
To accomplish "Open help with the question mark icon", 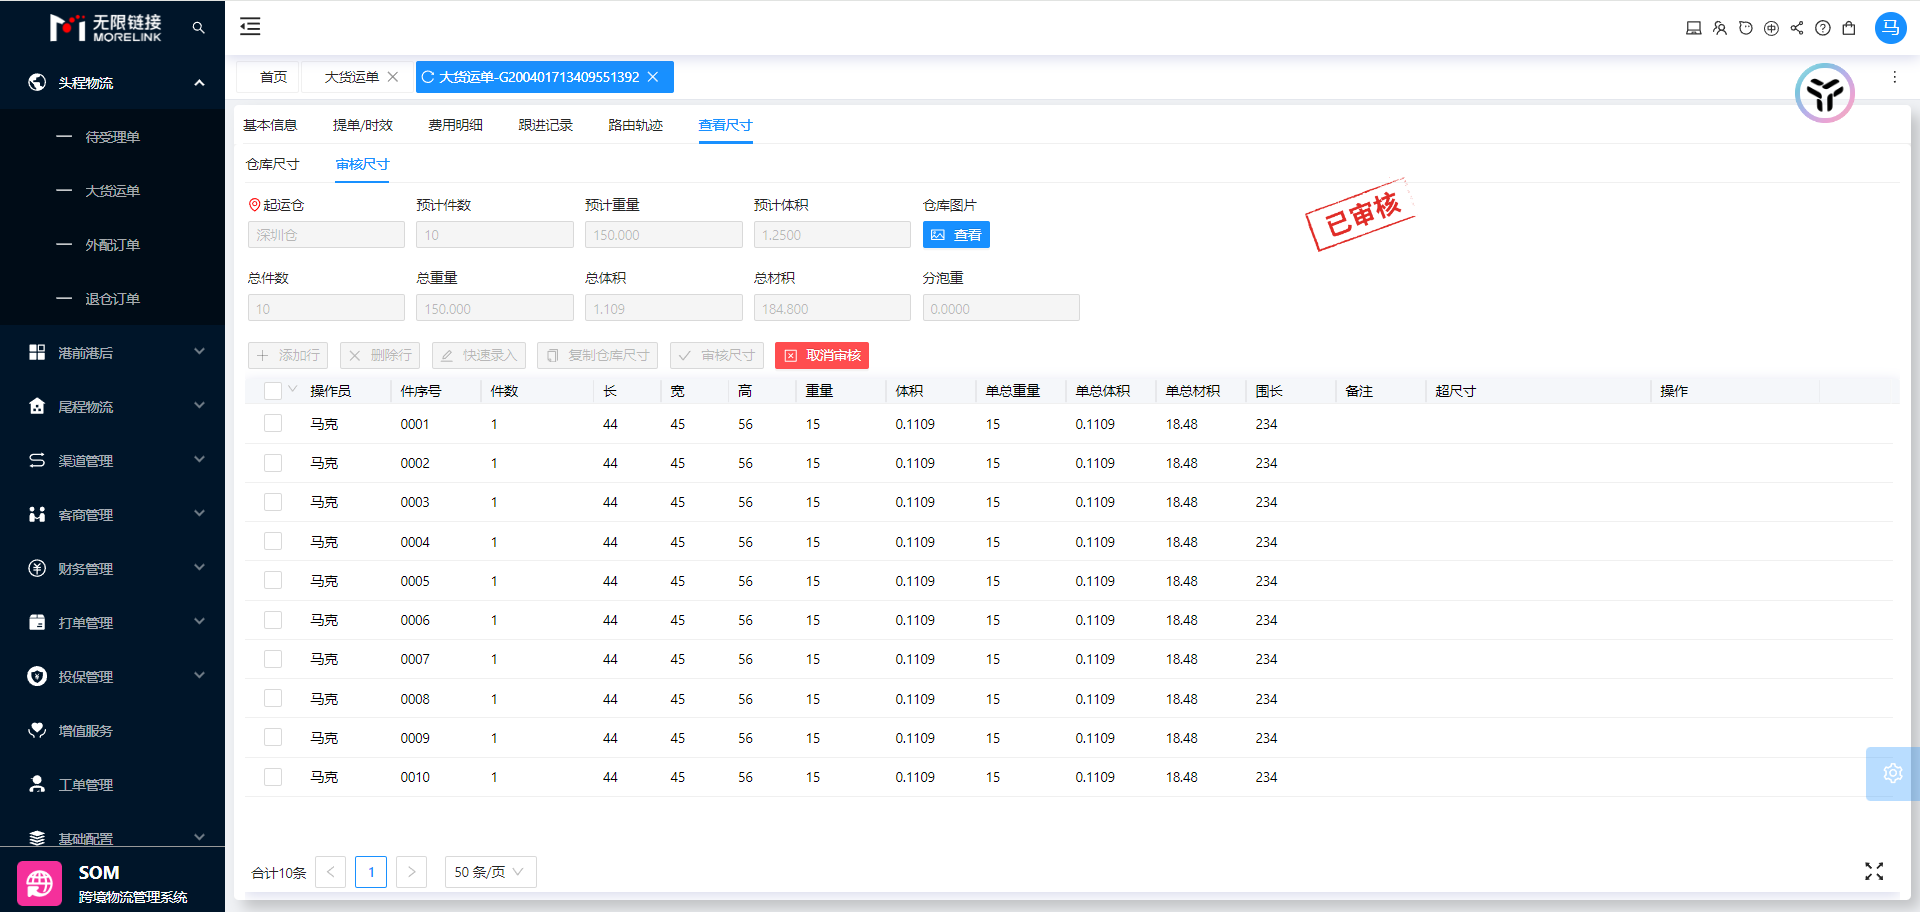I will 1823,28.
